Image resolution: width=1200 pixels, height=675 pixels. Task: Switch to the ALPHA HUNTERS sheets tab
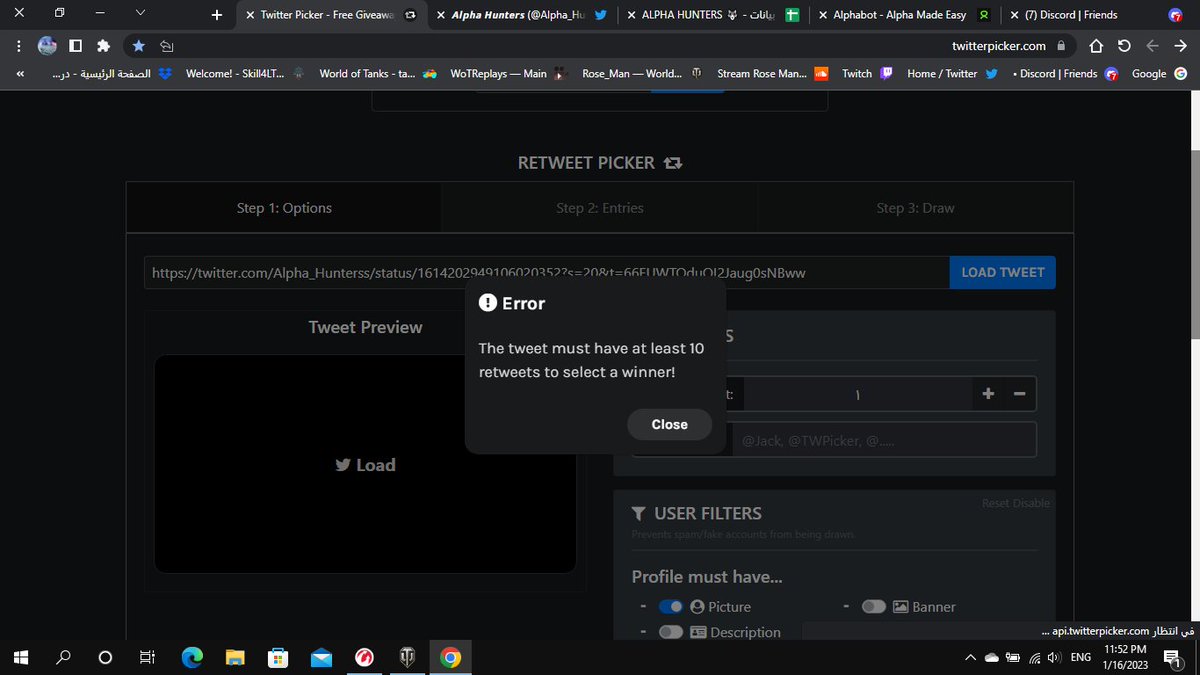(713, 15)
